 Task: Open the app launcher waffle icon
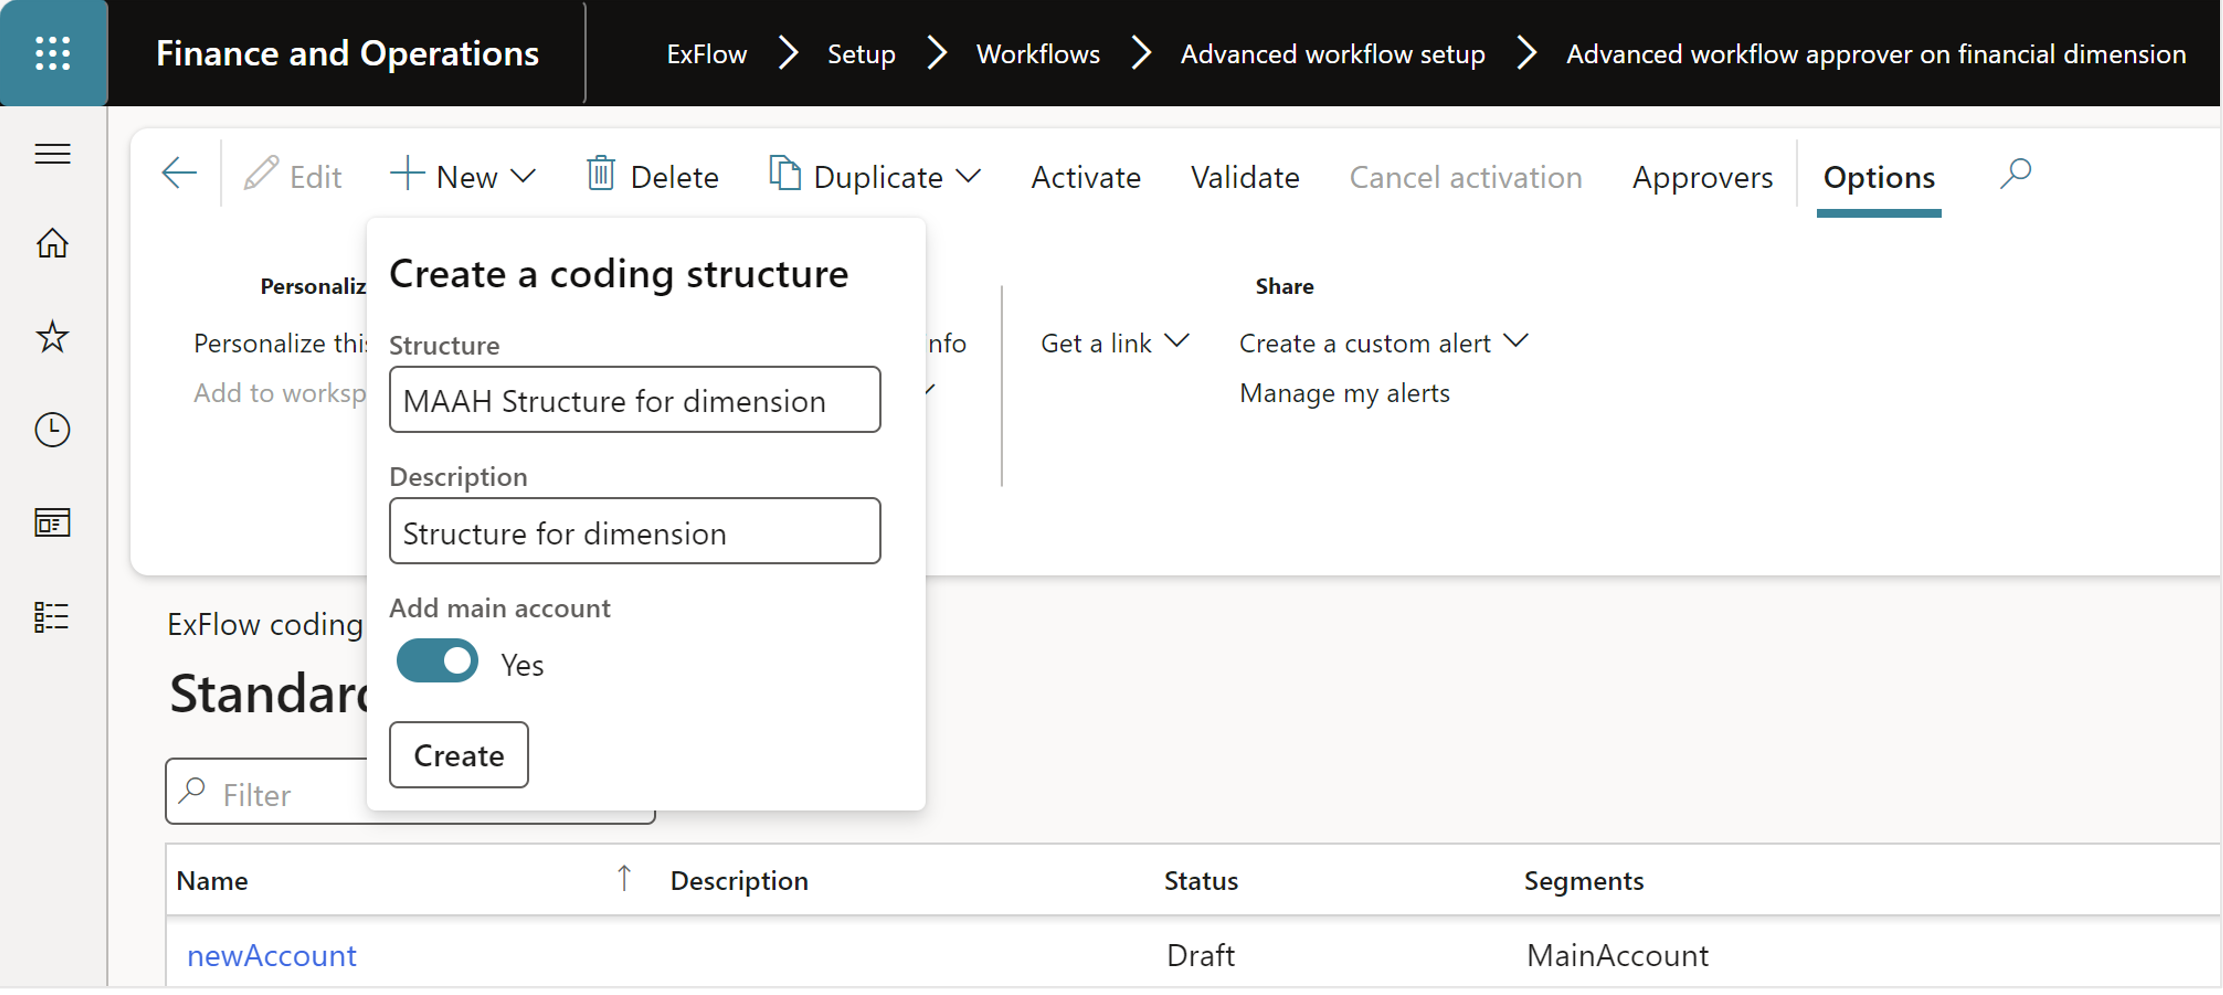pyautogui.click(x=53, y=53)
